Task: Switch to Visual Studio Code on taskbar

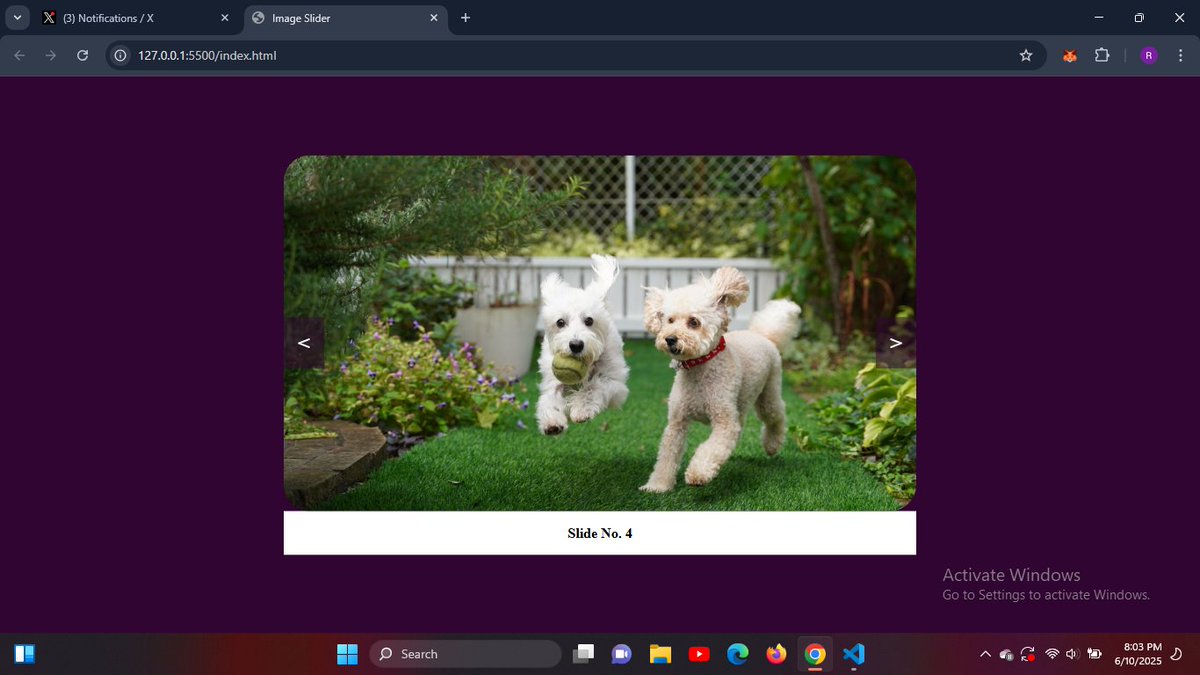Action: tap(853, 654)
